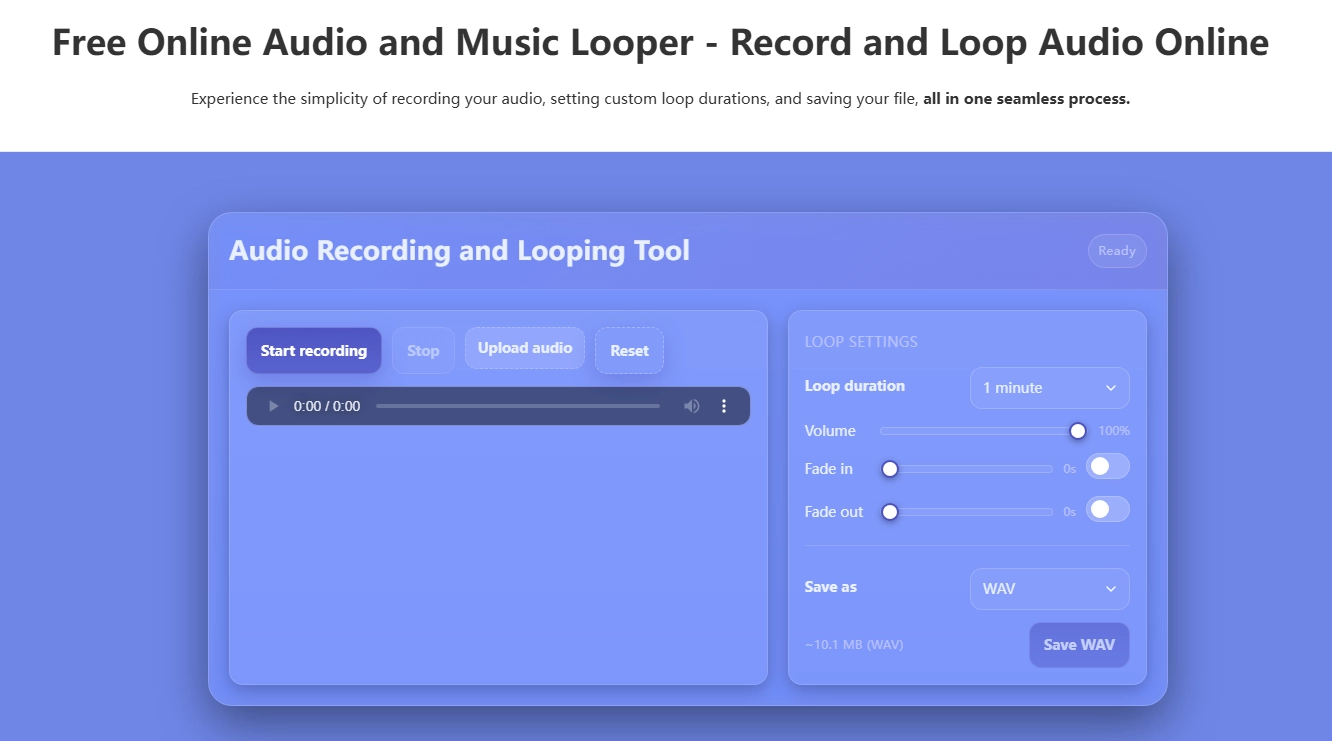
Task: Reset the recording session
Action: pos(629,350)
